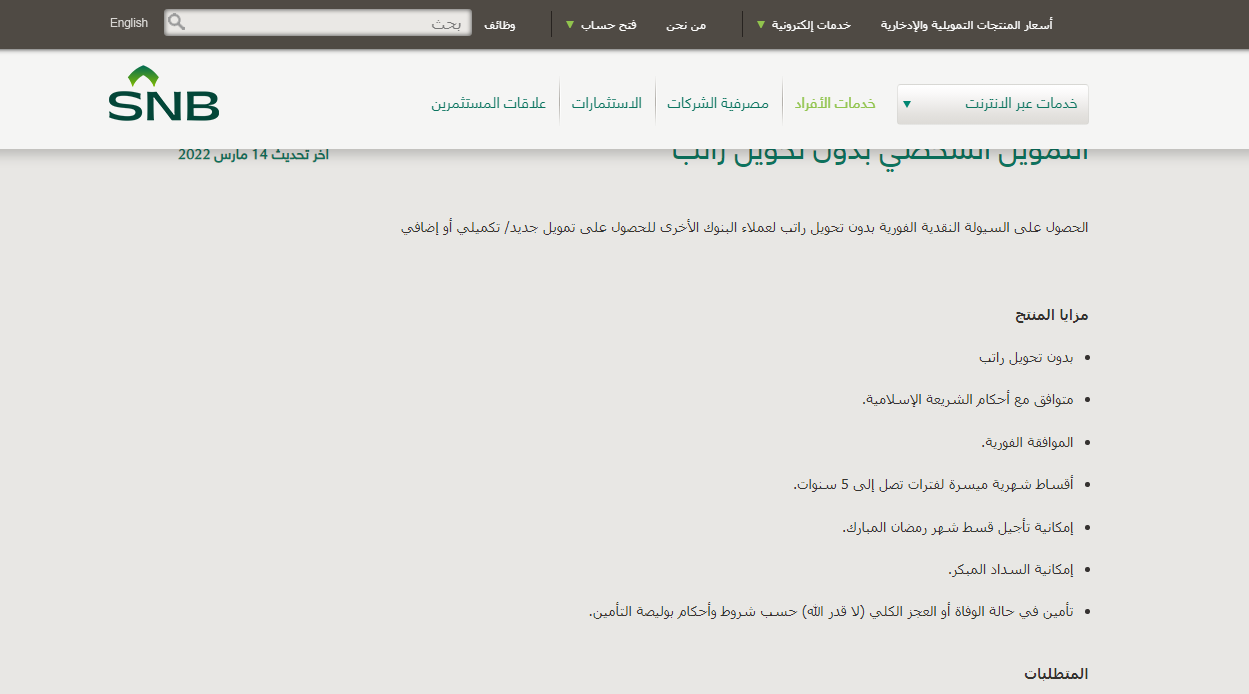Image resolution: width=1249 pixels, height=694 pixels.
Task: Open أسعار المنتجات التمويلية والإدخارية link
Action: pyautogui.click(x=966, y=24)
